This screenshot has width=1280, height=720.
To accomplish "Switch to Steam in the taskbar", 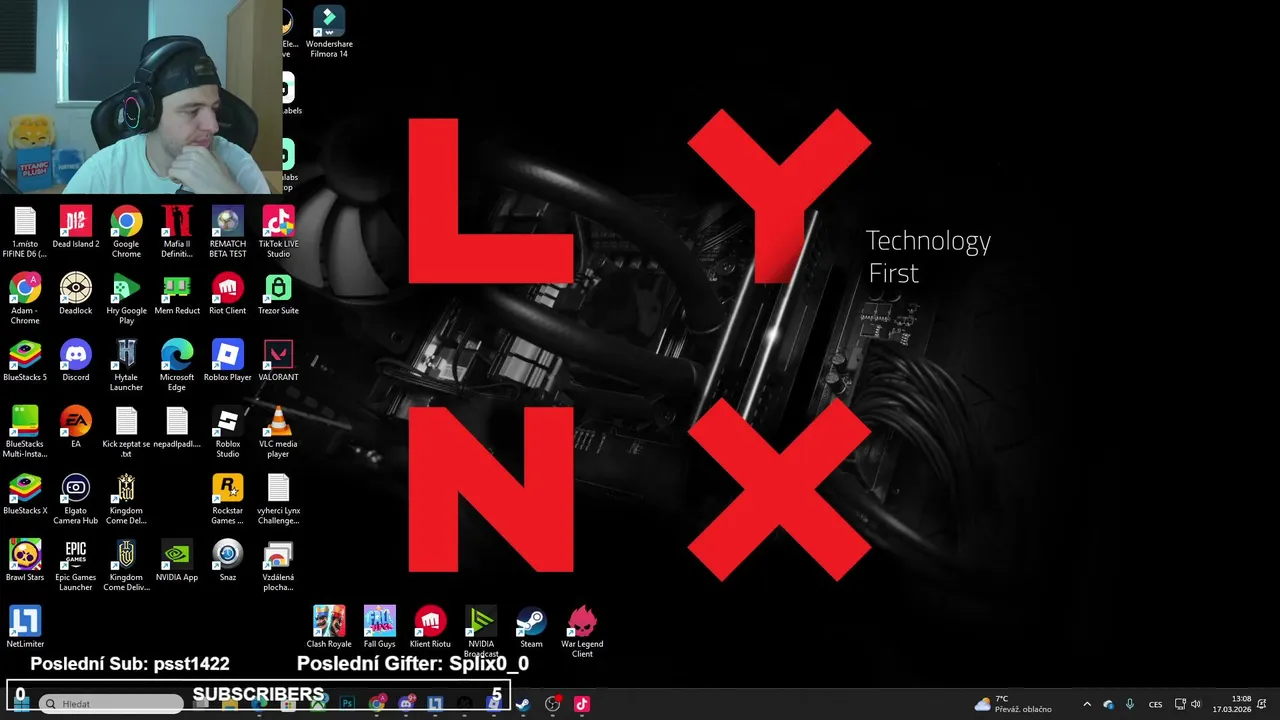I will click(x=522, y=704).
